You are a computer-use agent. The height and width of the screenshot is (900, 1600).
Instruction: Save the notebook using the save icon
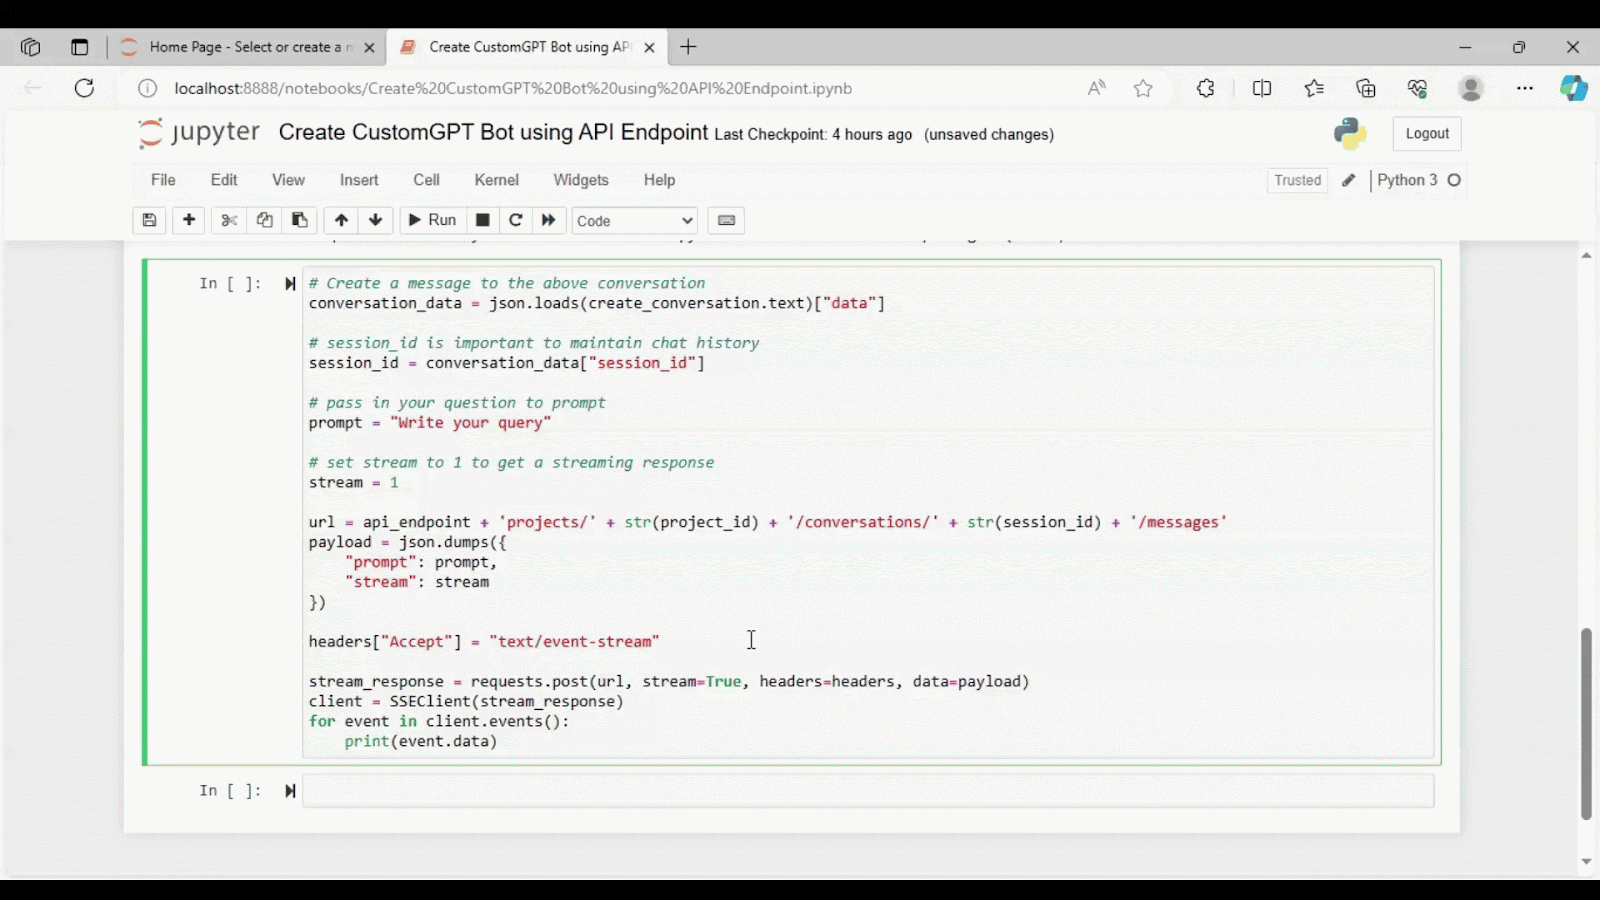[149, 220]
